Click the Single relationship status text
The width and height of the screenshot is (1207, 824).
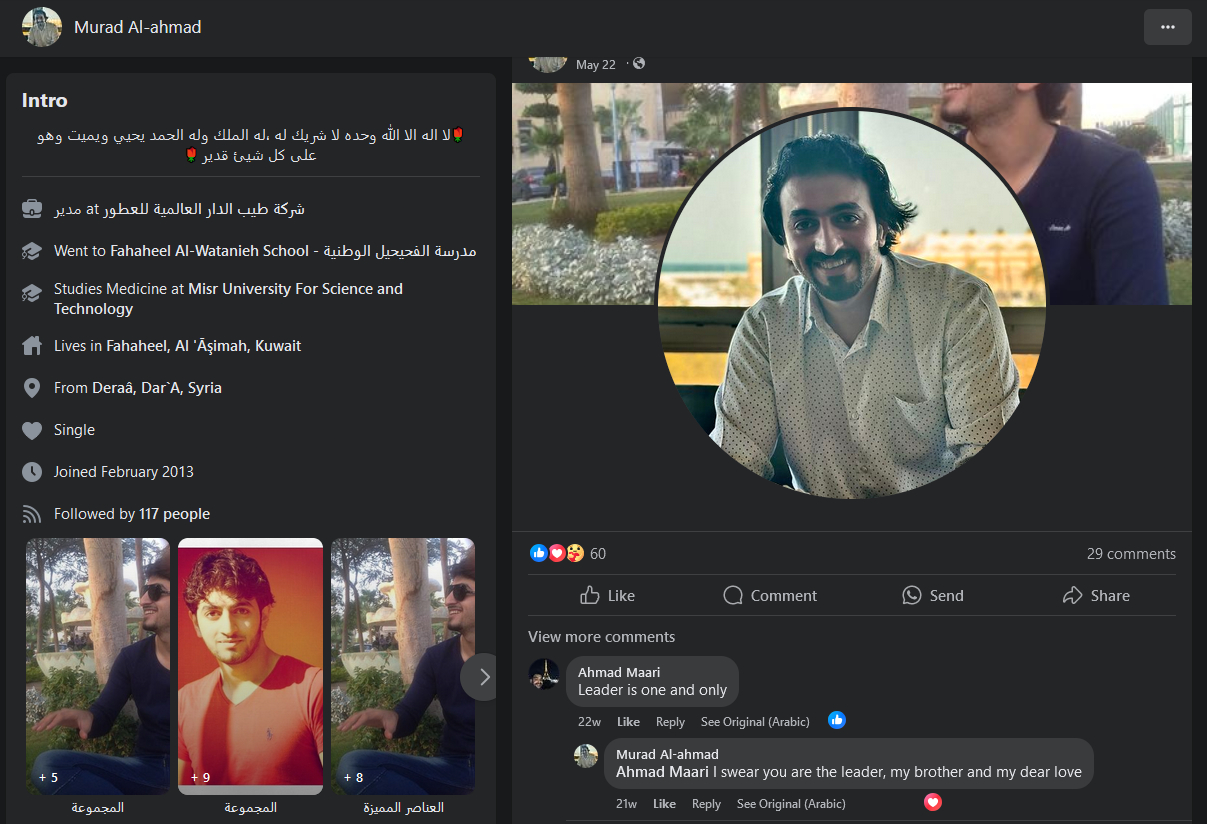pos(74,430)
